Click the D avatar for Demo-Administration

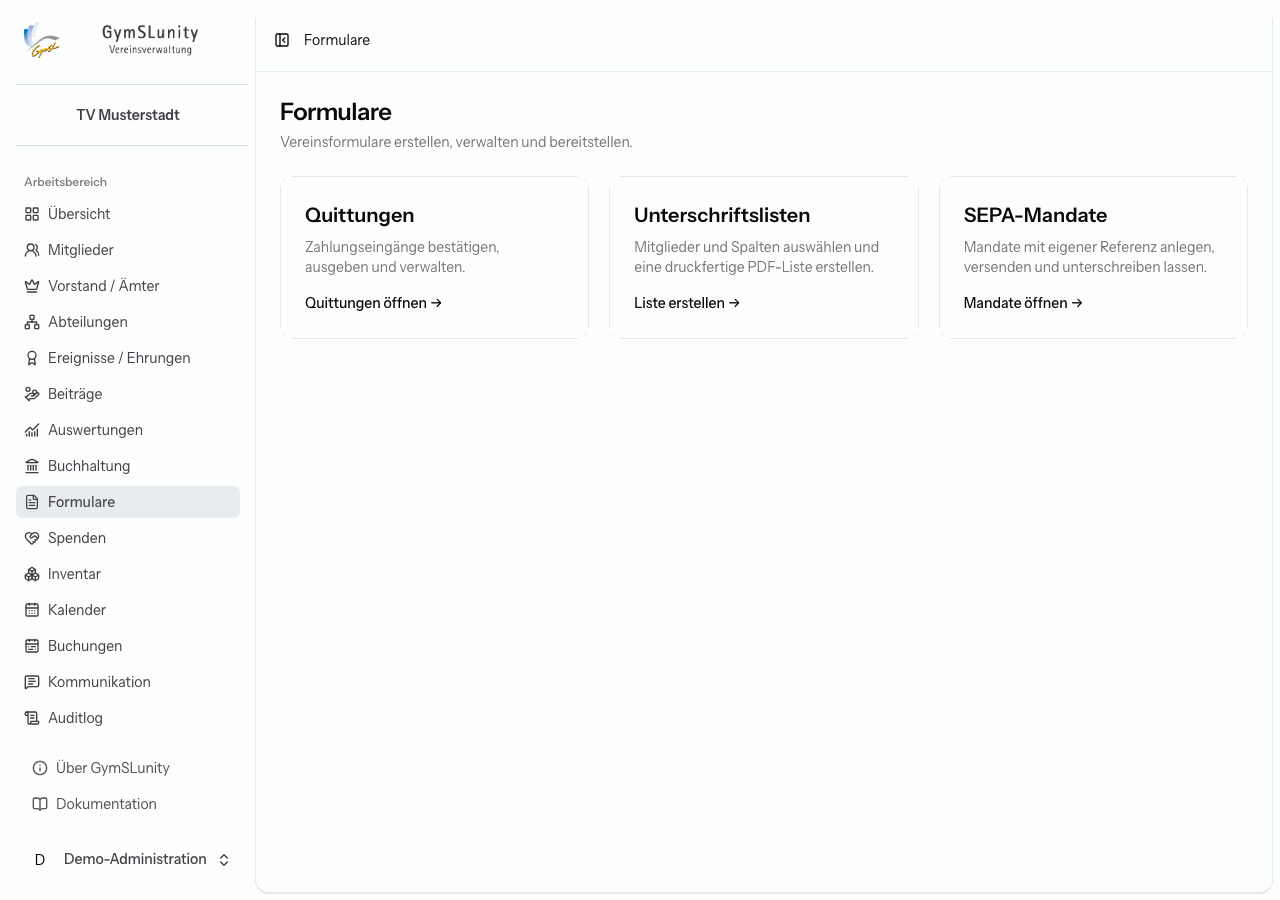tap(40, 860)
